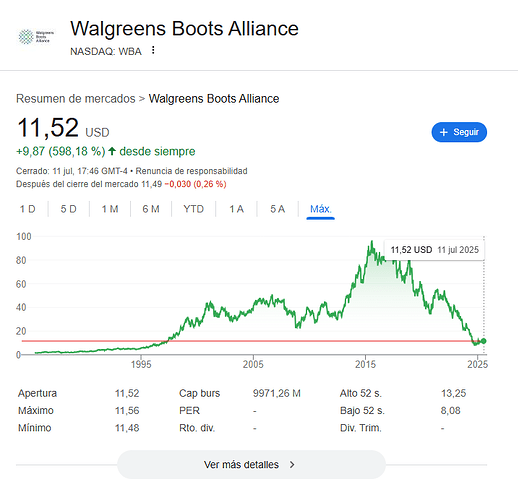
Task: Follow the stock with Seguir button
Action: click(x=459, y=132)
